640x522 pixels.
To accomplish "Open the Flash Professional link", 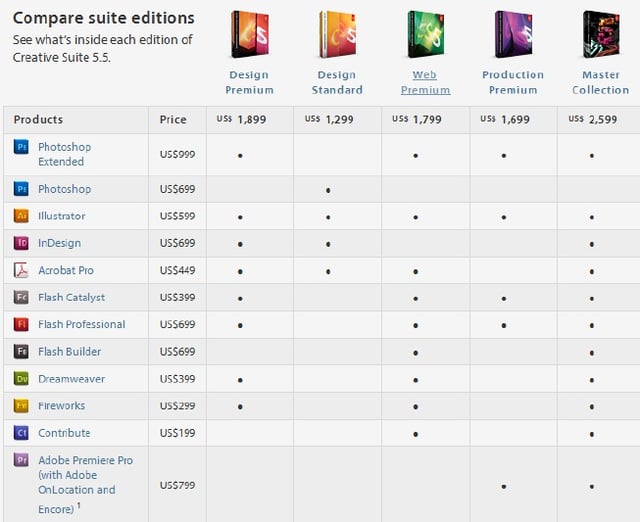I will 82,324.
